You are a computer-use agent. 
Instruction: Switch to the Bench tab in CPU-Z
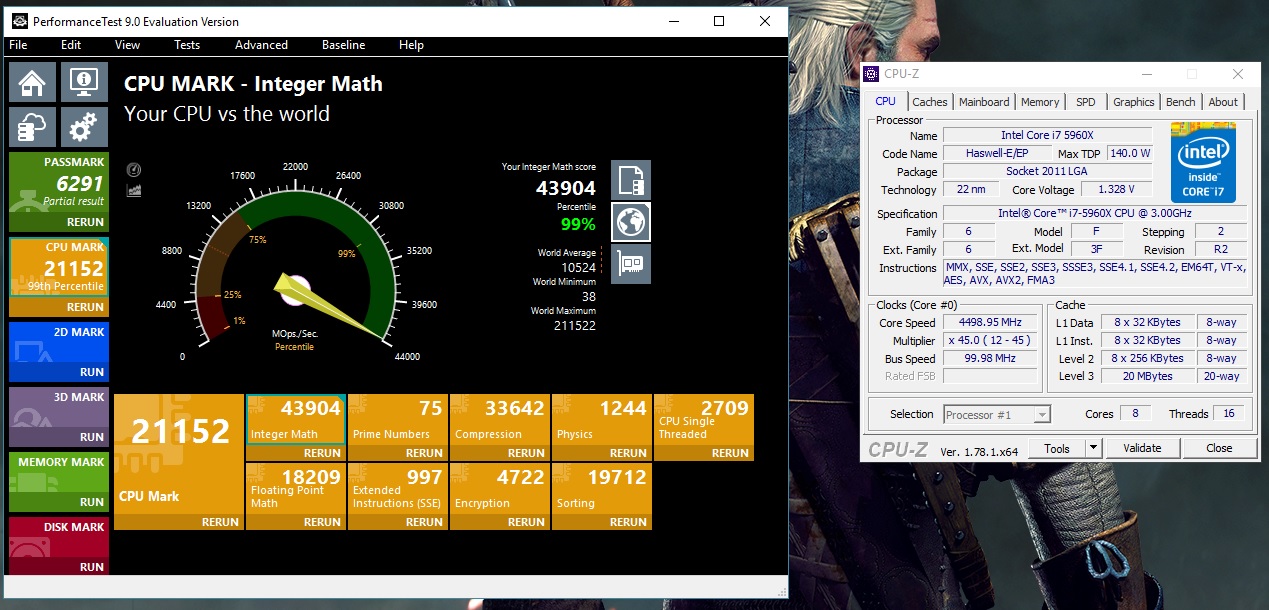click(x=1180, y=102)
